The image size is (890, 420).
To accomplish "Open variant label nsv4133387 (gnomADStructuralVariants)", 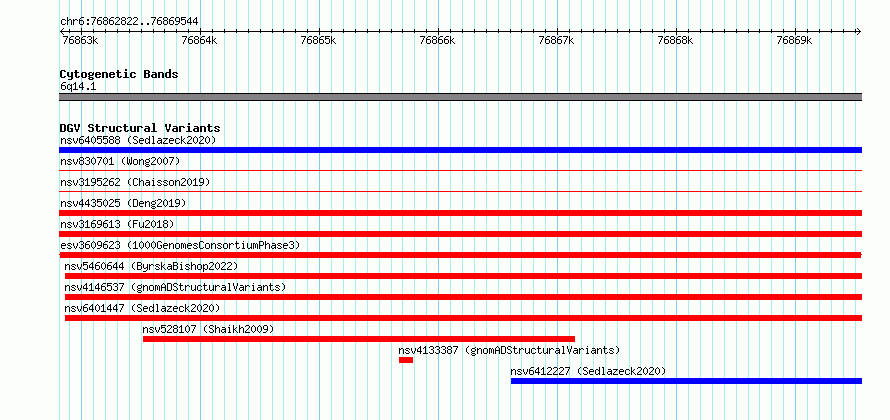I will [509, 350].
